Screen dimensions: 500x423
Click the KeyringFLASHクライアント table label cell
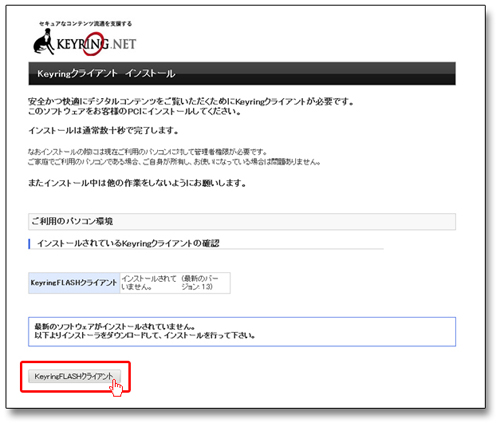[74, 283]
